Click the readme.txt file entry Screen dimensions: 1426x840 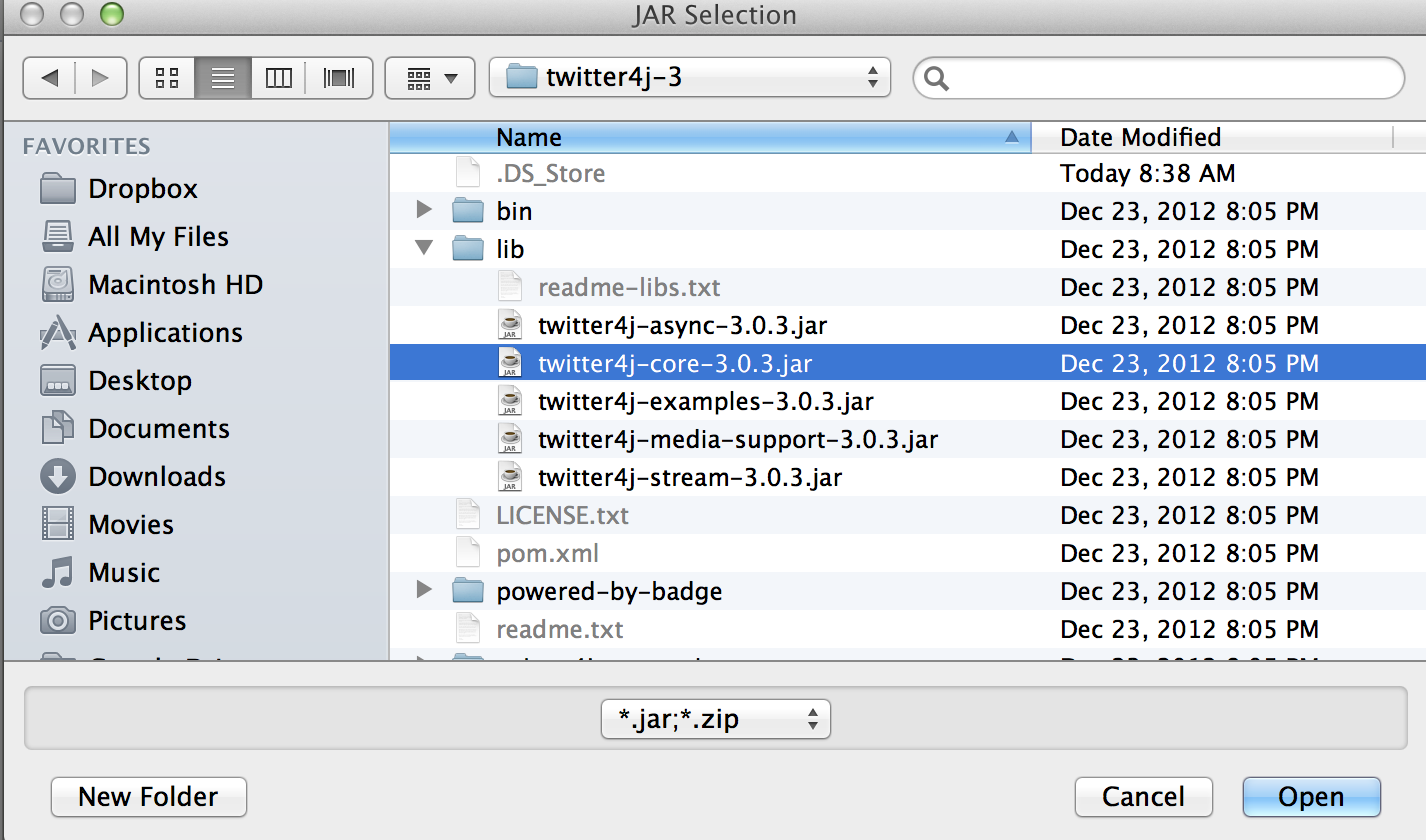click(x=560, y=629)
